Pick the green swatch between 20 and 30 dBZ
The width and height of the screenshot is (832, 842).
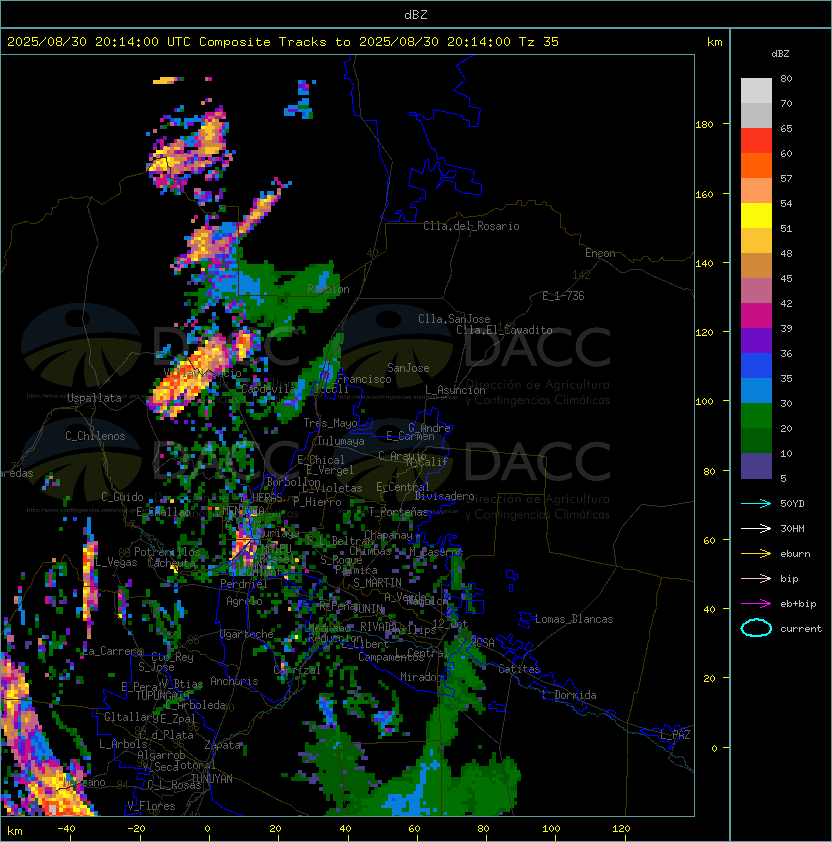pyautogui.click(x=756, y=415)
